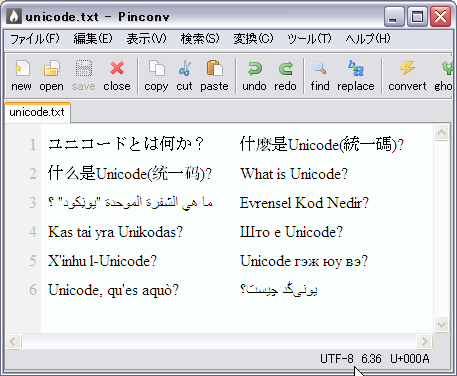The width and height of the screenshot is (457, 376).
Task: Click the horizontal scrollbar right arrow
Action: point(424,341)
